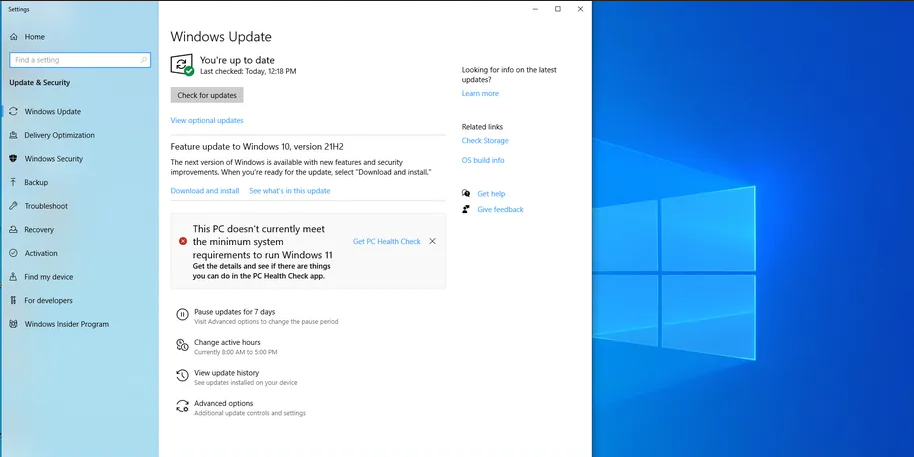The height and width of the screenshot is (457, 914).
Task: Open For developers settings page
Action: [x=48, y=300]
